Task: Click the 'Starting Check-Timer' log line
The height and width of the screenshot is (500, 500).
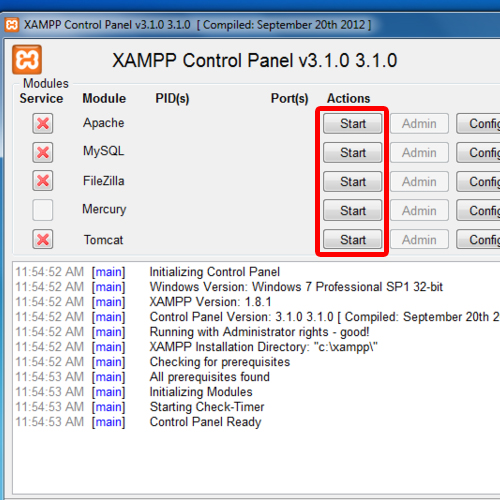Action: (x=207, y=407)
